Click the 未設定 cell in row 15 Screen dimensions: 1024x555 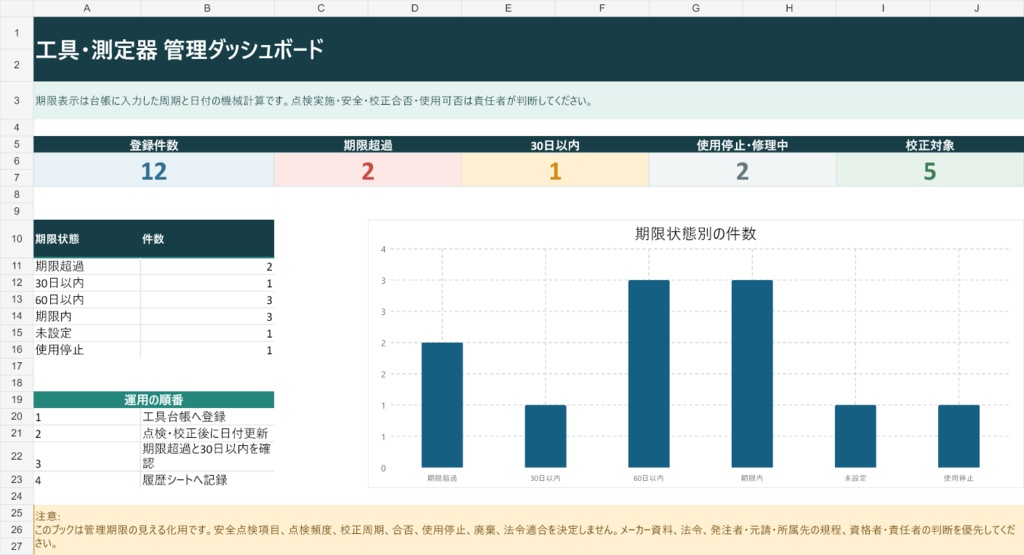tap(87, 333)
